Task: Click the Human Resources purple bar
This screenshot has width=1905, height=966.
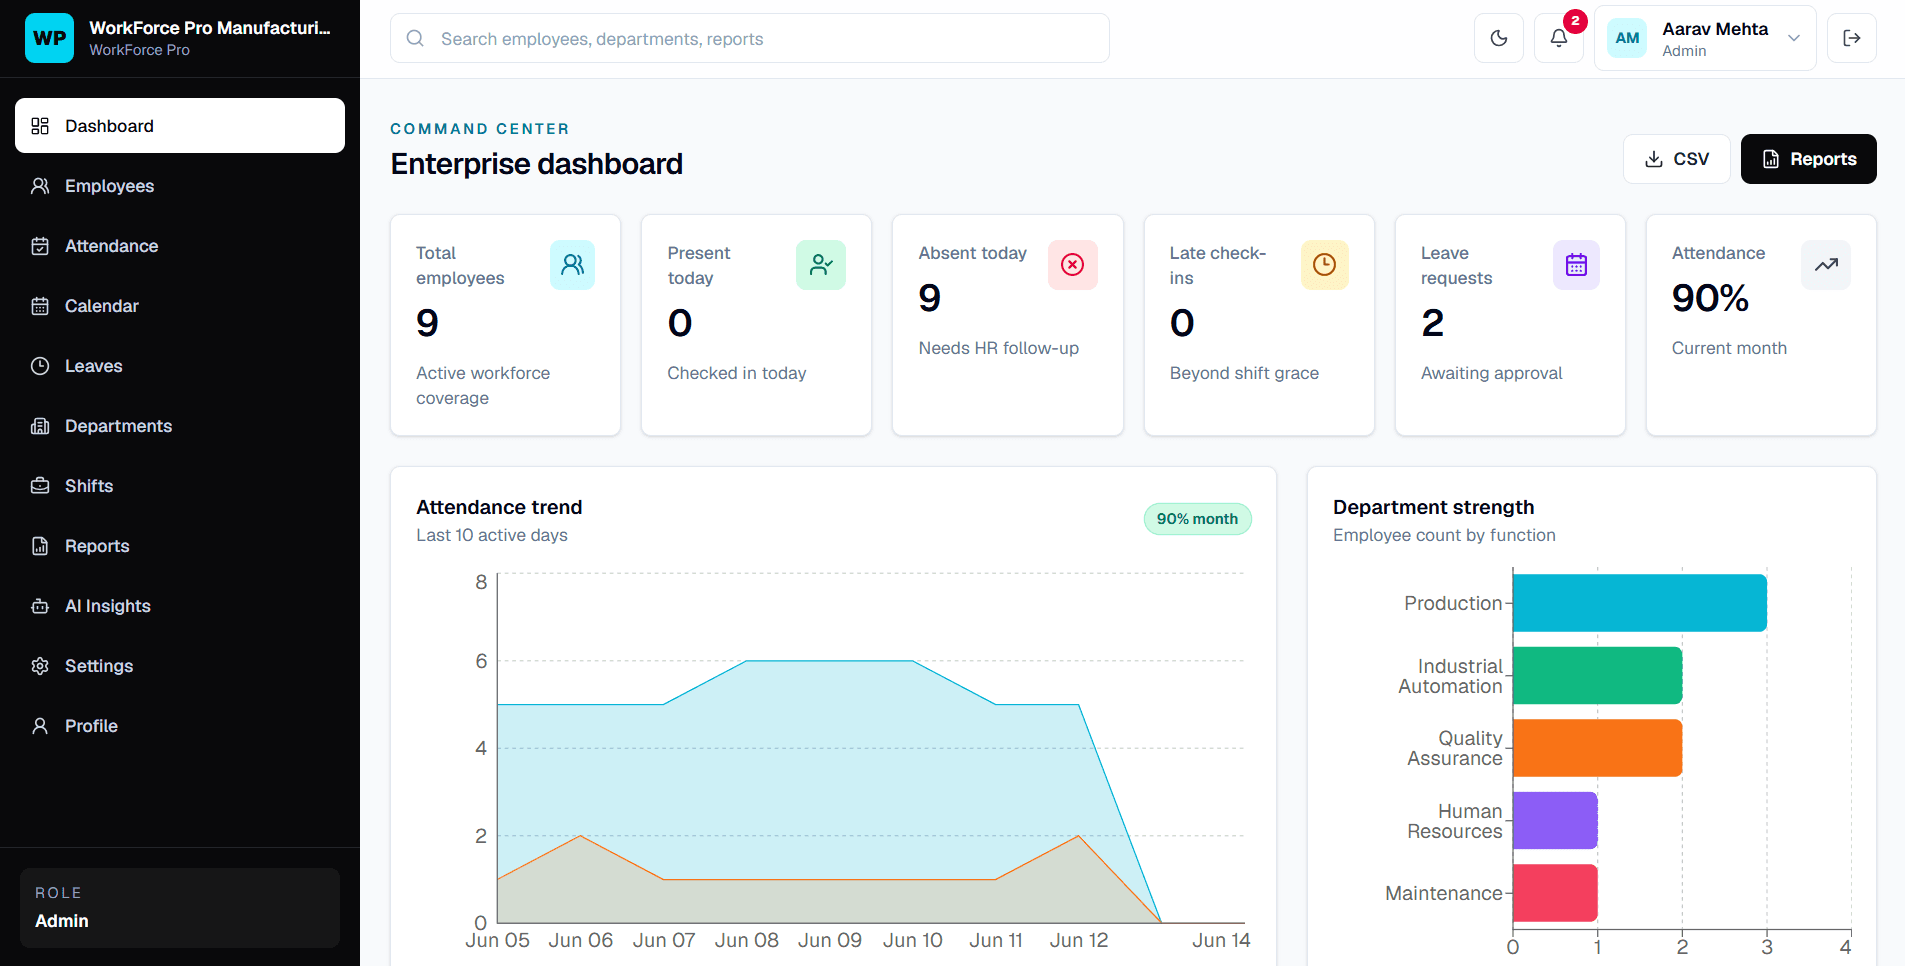Action: tap(1555, 821)
